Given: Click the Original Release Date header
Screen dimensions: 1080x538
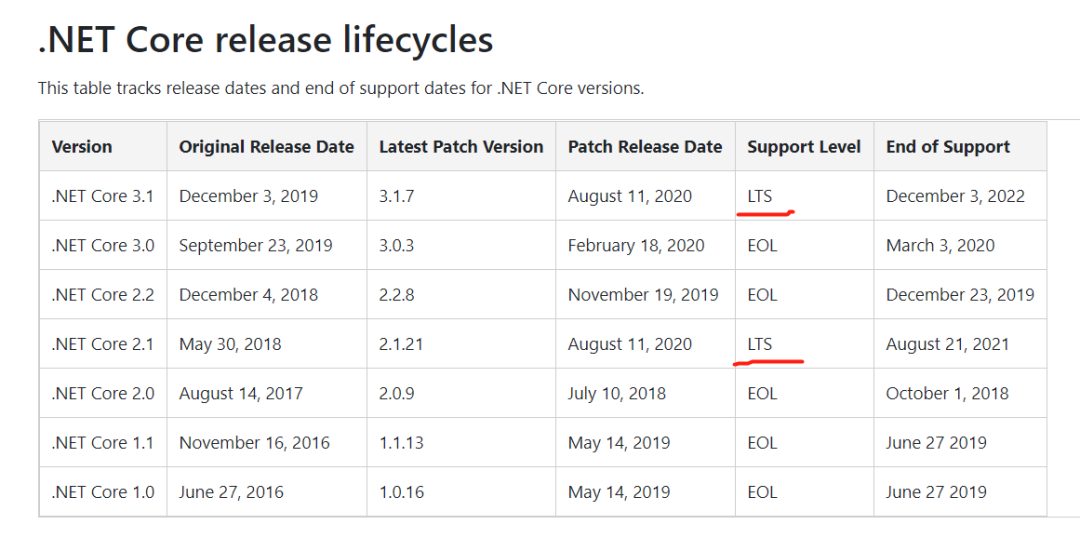Looking at the screenshot, I should pyautogui.click(x=267, y=147).
